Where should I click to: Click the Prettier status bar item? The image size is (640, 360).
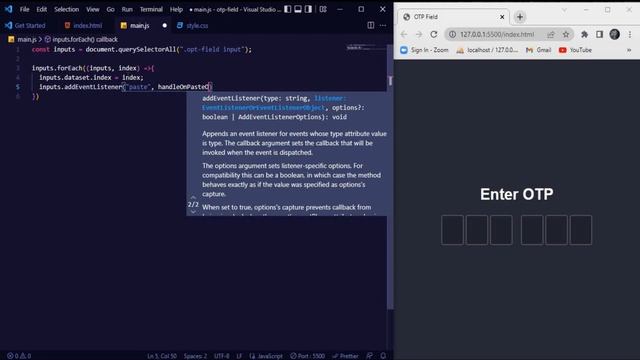345,356
